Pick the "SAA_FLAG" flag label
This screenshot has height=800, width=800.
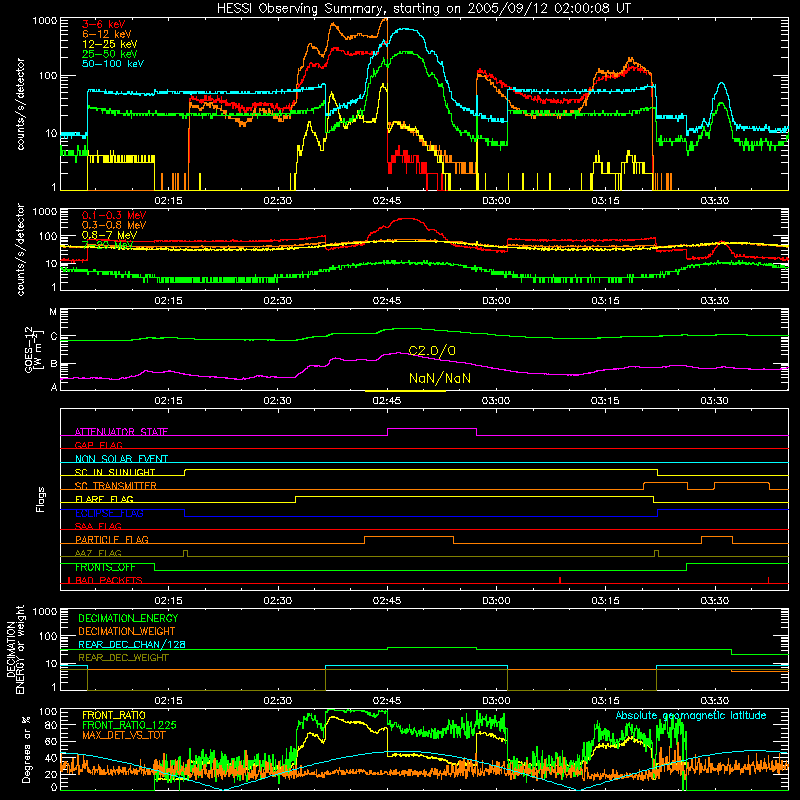98,526
